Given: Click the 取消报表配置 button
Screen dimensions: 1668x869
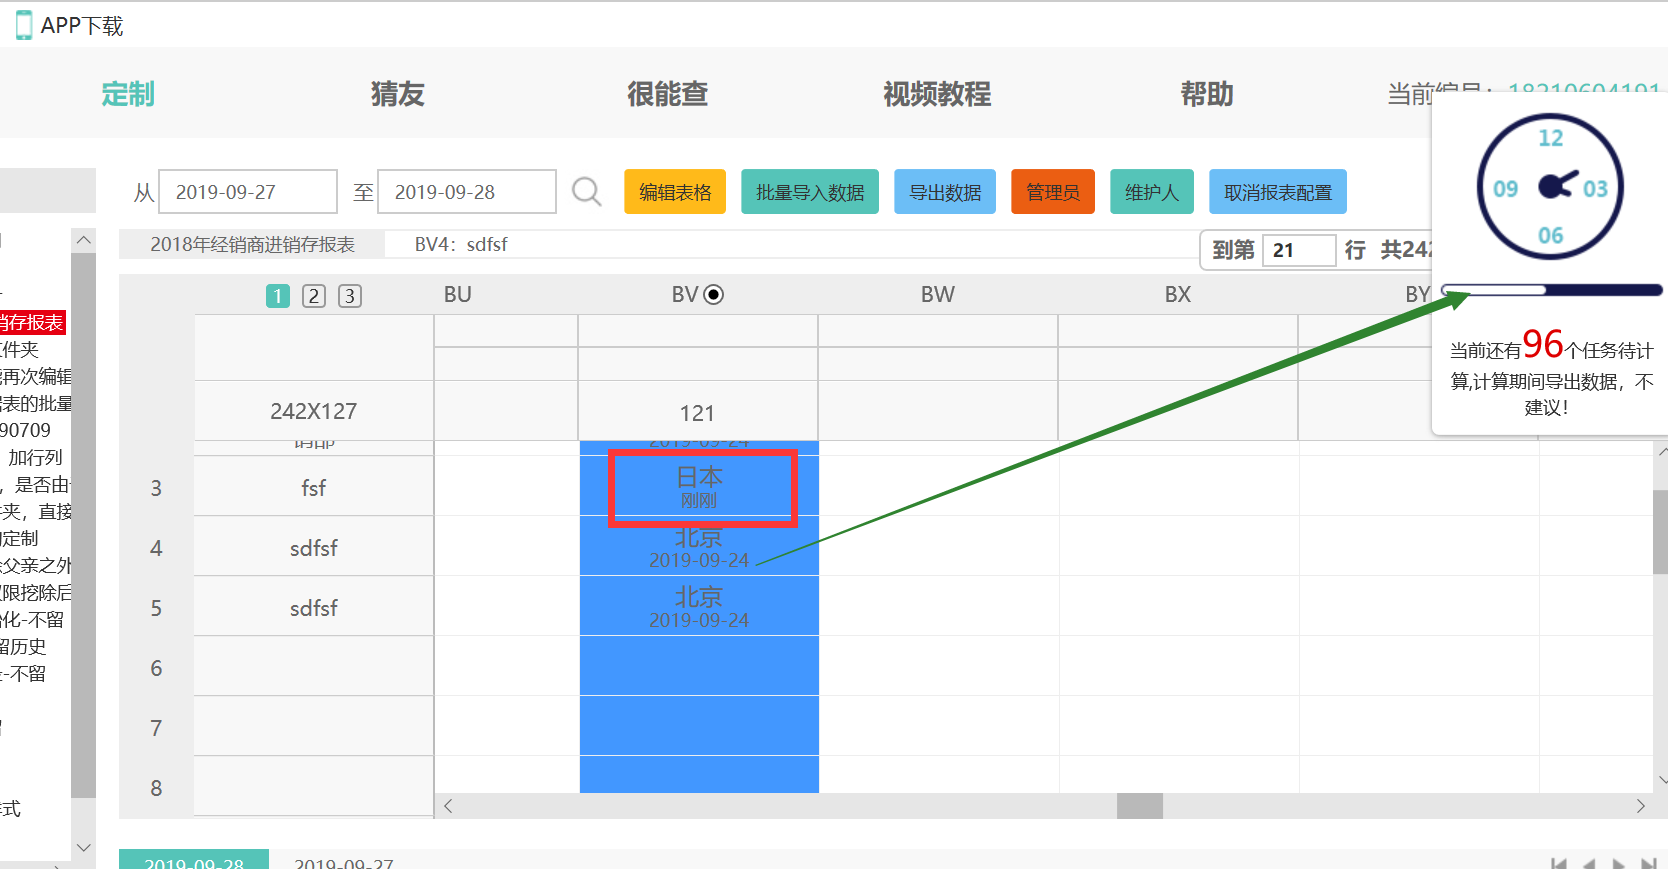Looking at the screenshot, I should [1278, 192].
